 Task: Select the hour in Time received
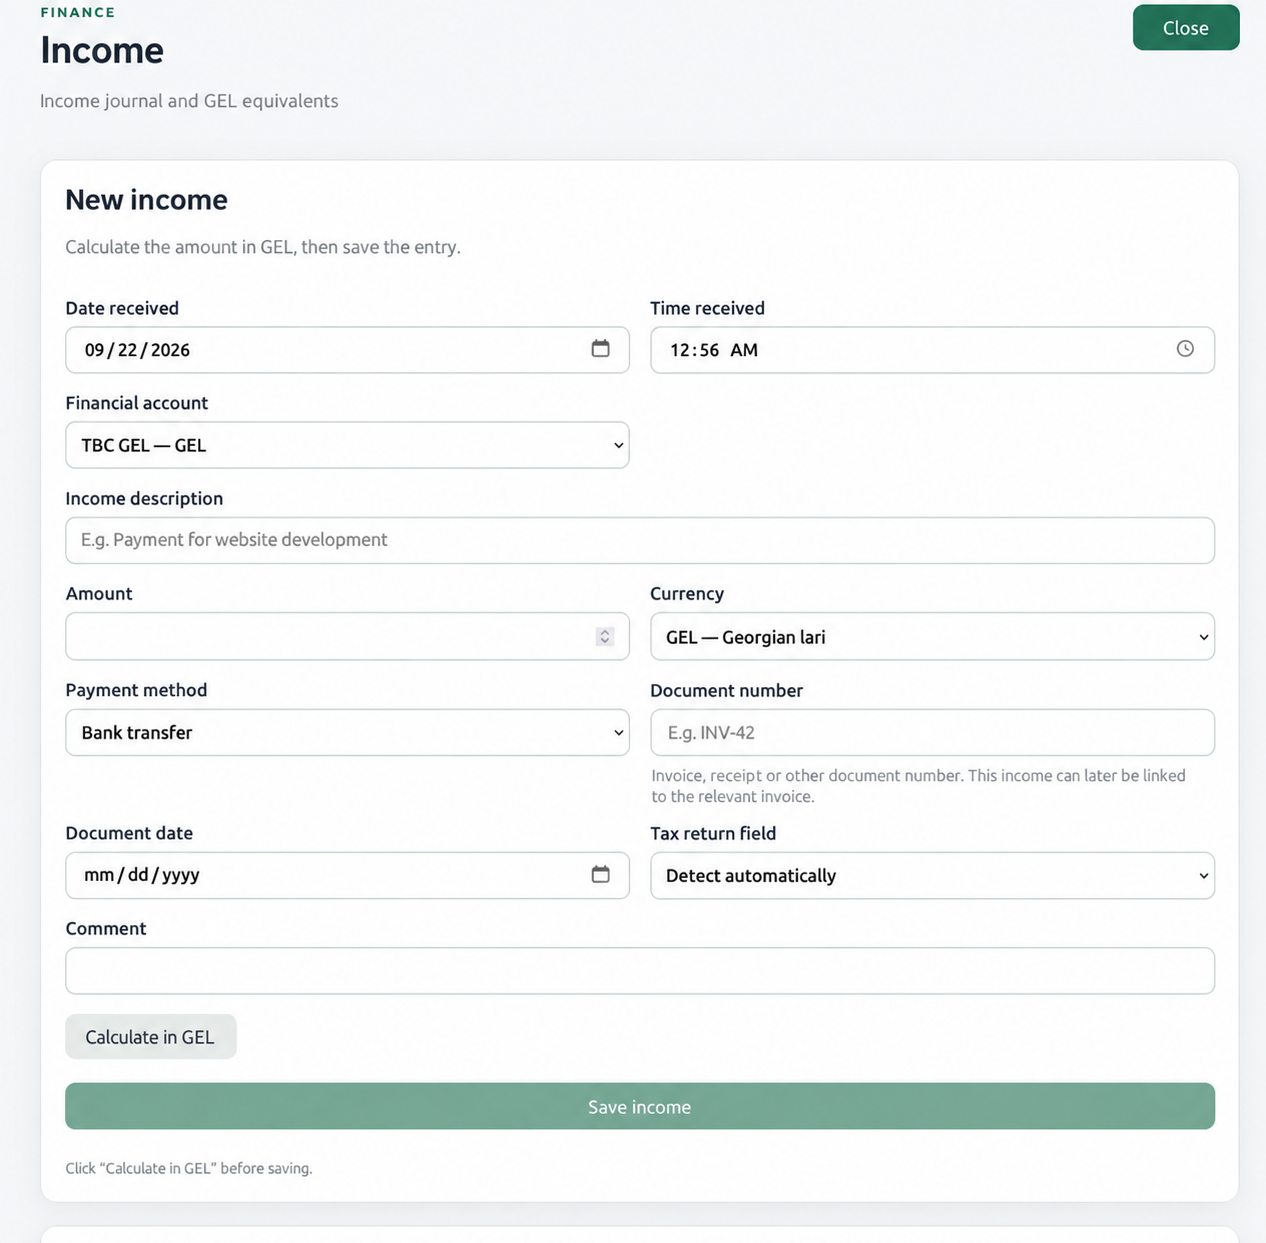click(x=679, y=350)
